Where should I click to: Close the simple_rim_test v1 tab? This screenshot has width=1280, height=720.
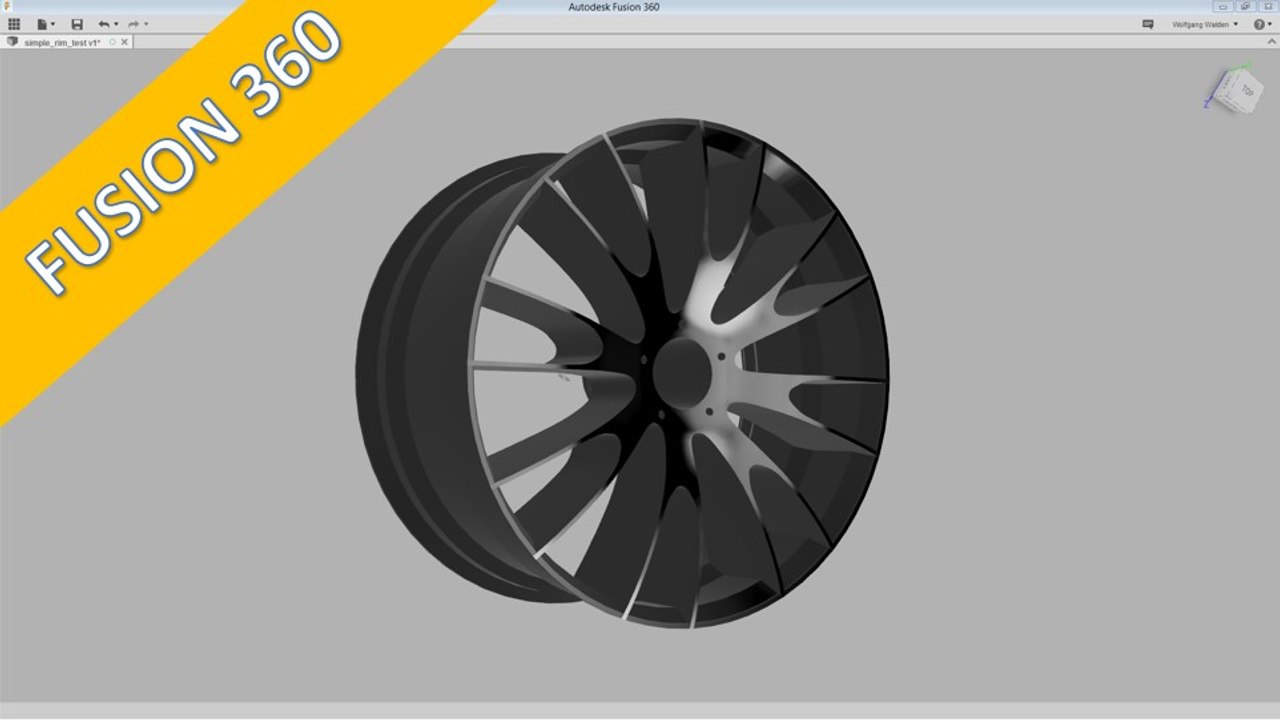pyautogui.click(x=124, y=42)
